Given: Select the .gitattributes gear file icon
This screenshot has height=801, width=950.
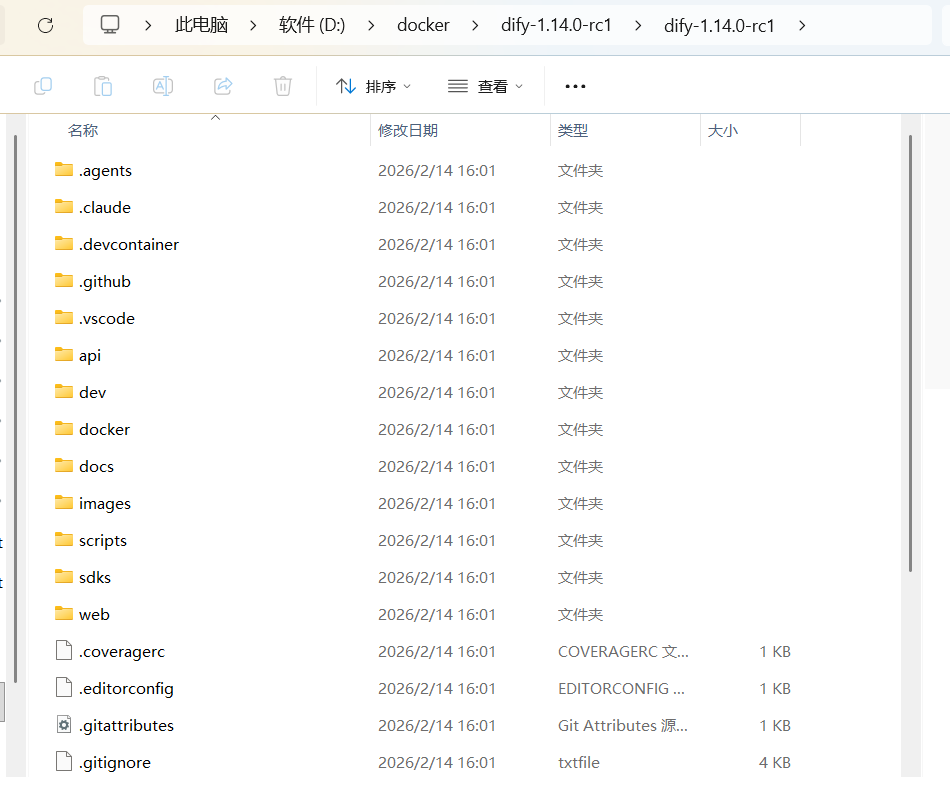Looking at the screenshot, I should click(x=64, y=725).
